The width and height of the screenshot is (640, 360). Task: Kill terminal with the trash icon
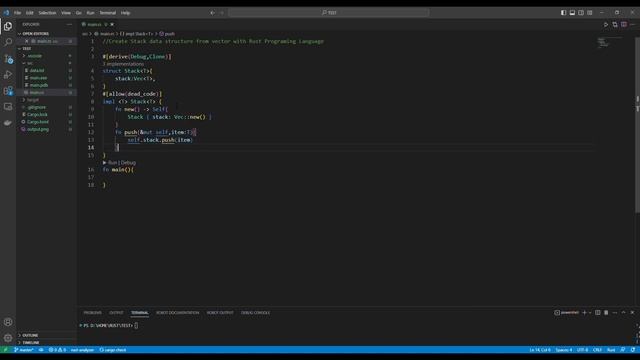click(x=606, y=313)
